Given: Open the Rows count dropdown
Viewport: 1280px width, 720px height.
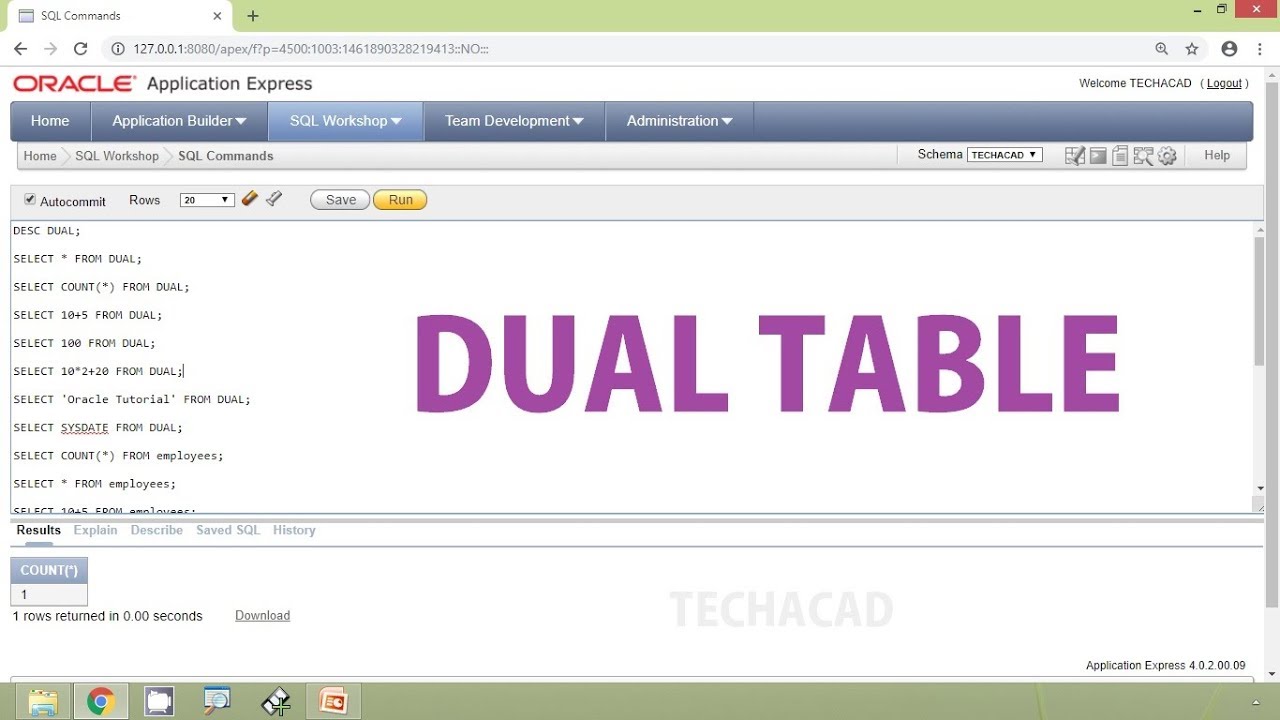Looking at the screenshot, I should 207,200.
